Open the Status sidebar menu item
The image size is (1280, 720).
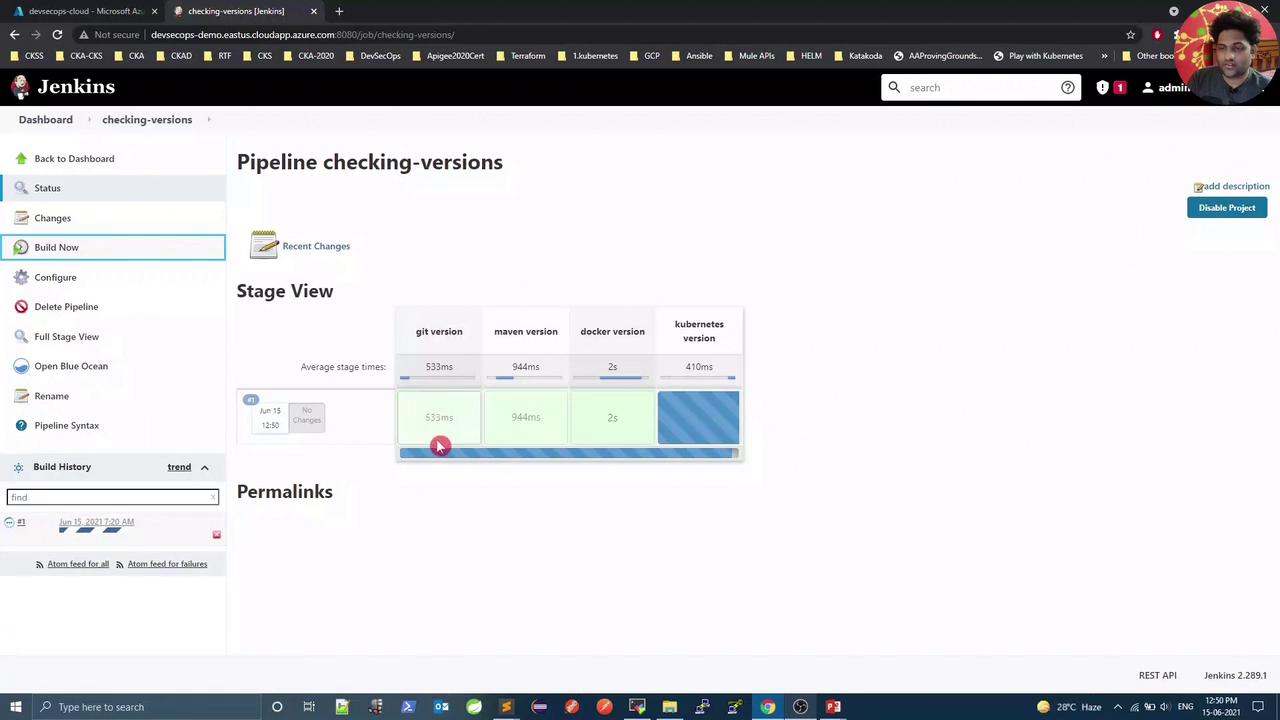113,188
